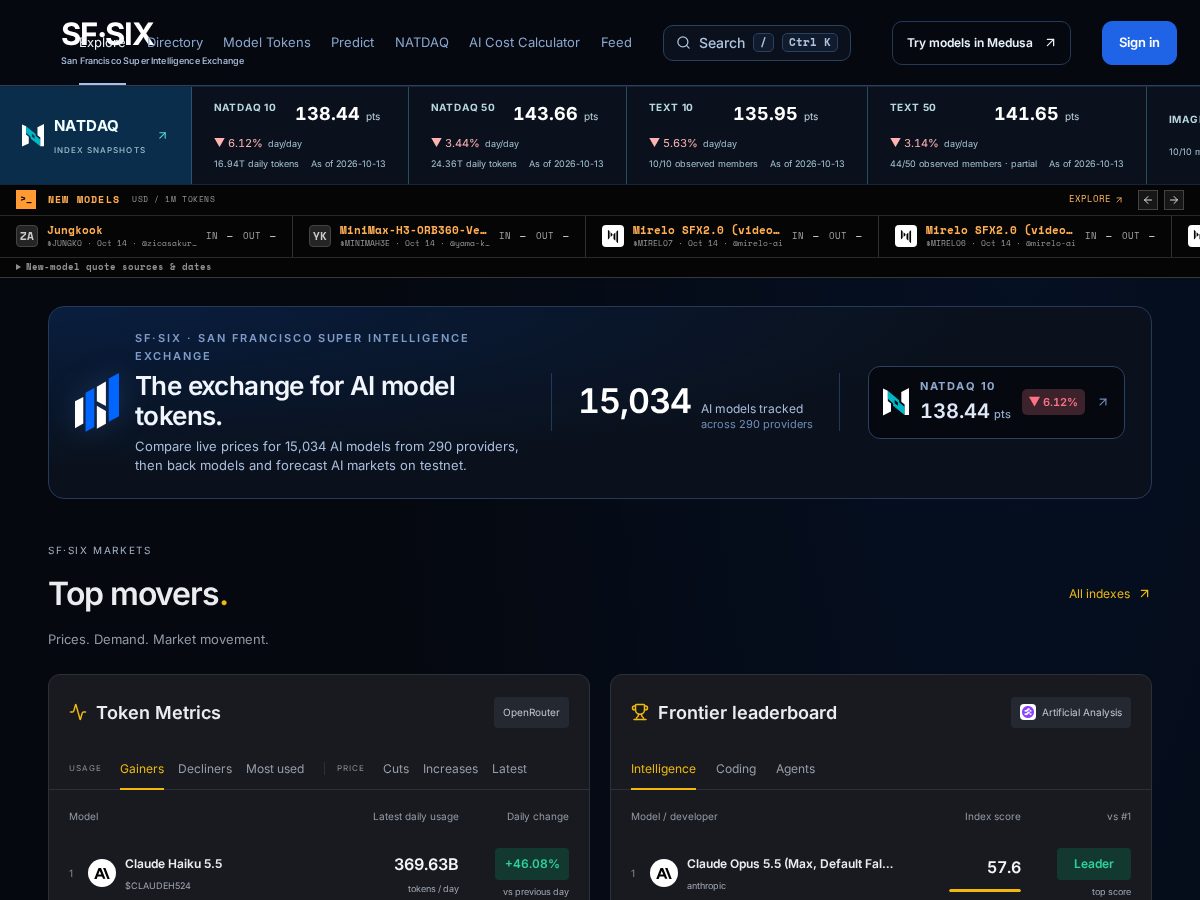Viewport: 1200px width, 900px height.
Task: Open the TEXT 10 index card
Action: tap(747, 135)
